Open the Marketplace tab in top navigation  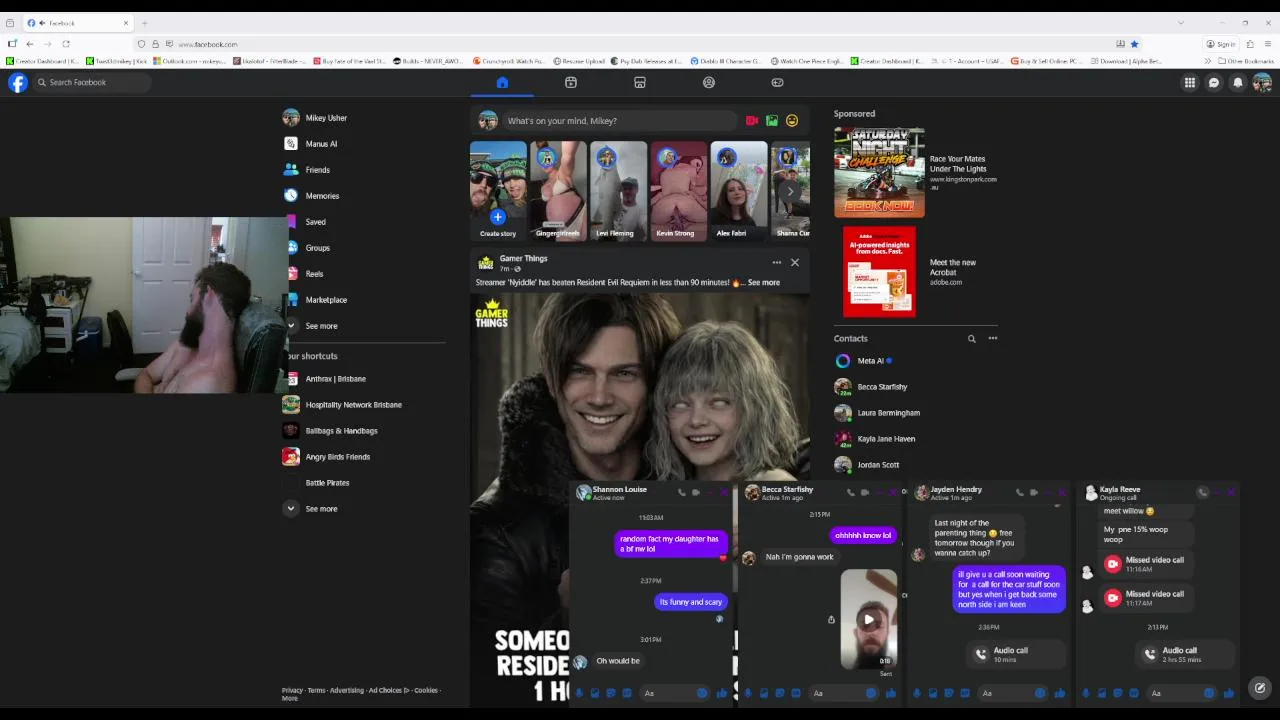[640, 83]
